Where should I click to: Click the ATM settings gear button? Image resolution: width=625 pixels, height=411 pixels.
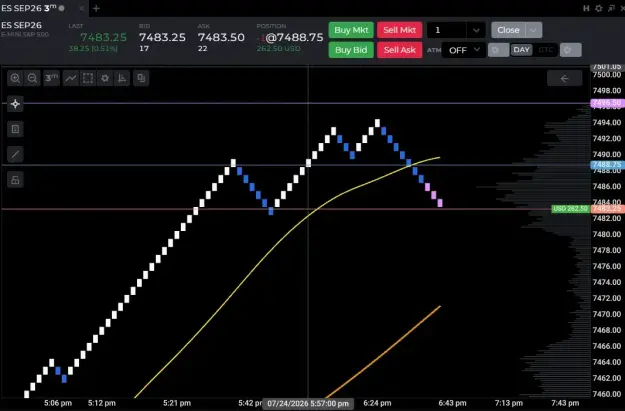tap(498, 50)
